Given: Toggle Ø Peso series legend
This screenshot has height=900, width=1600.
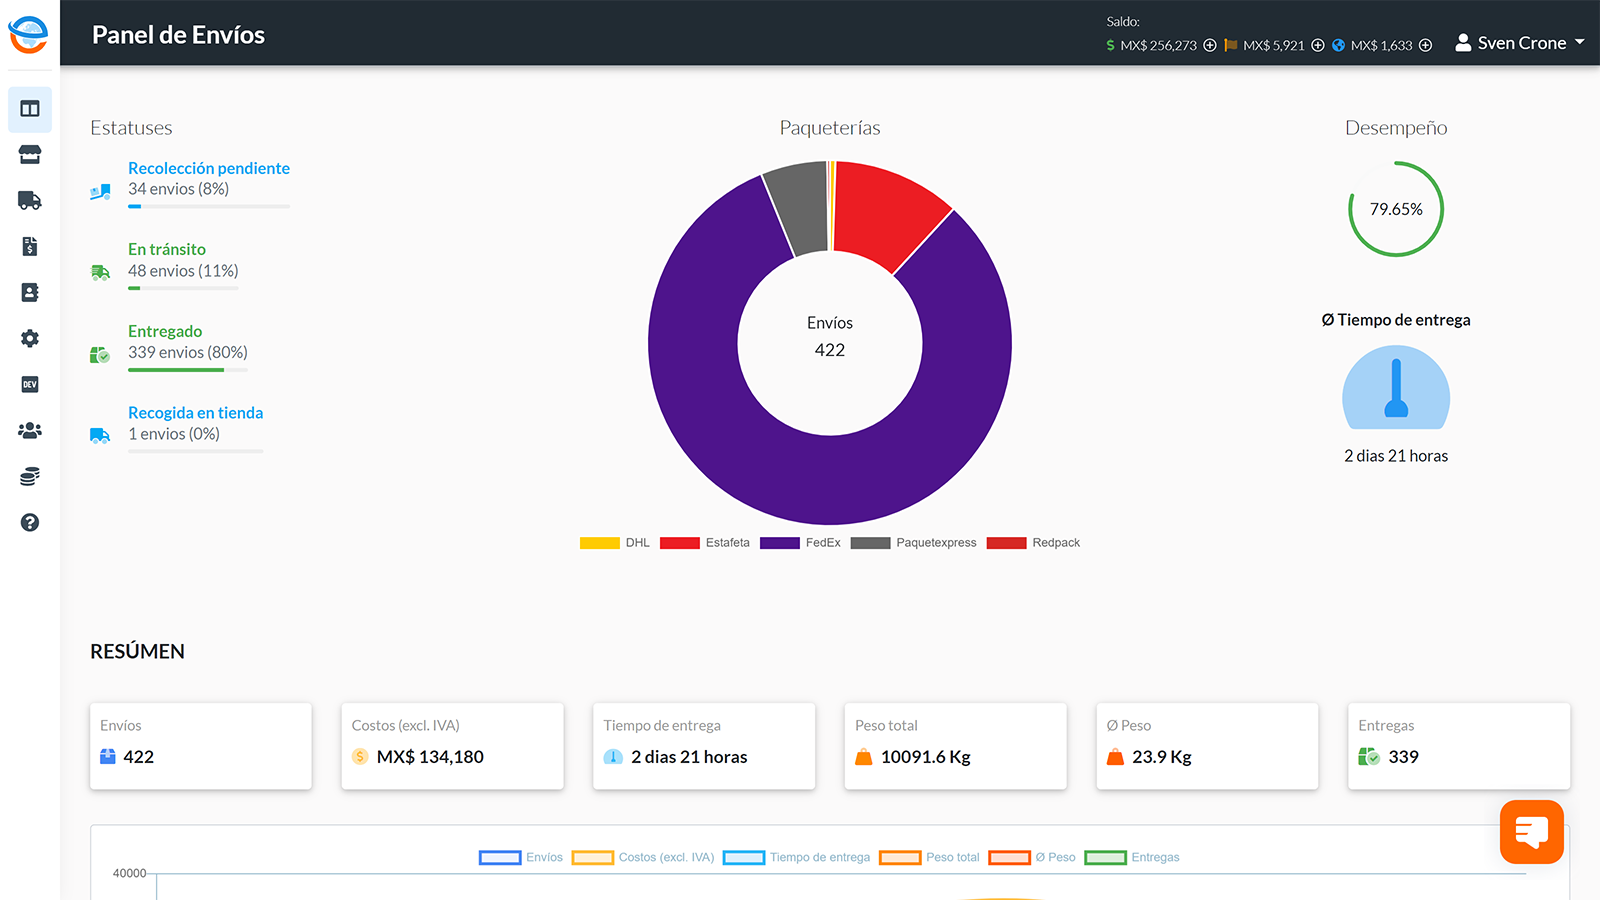Looking at the screenshot, I should [1032, 857].
